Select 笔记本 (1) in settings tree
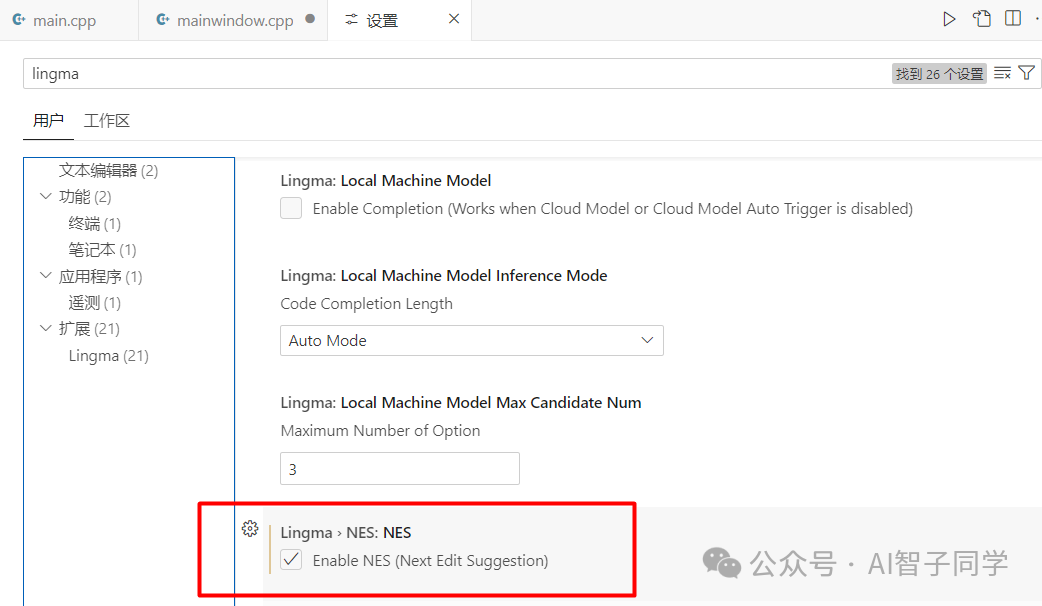Image resolution: width=1042 pixels, height=606 pixels. (x=102, y=250)
